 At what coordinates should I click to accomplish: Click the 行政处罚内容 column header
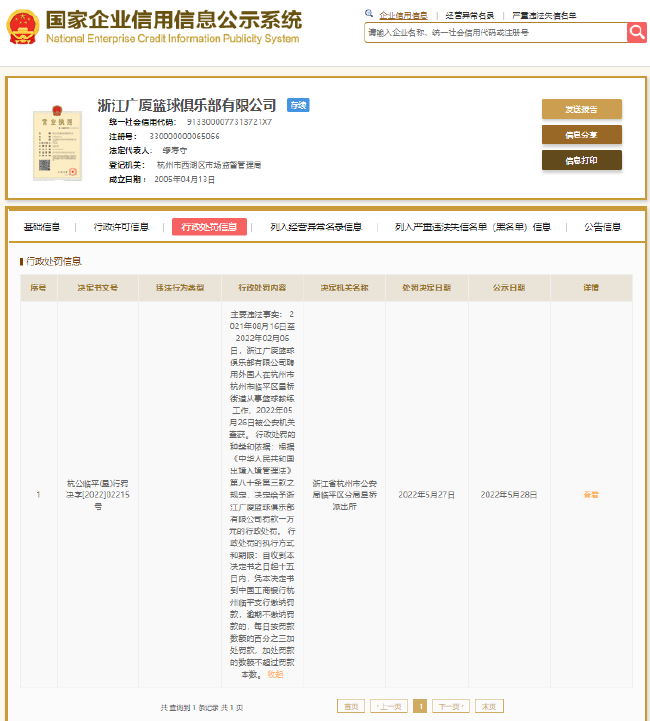[x=262, y=288]
